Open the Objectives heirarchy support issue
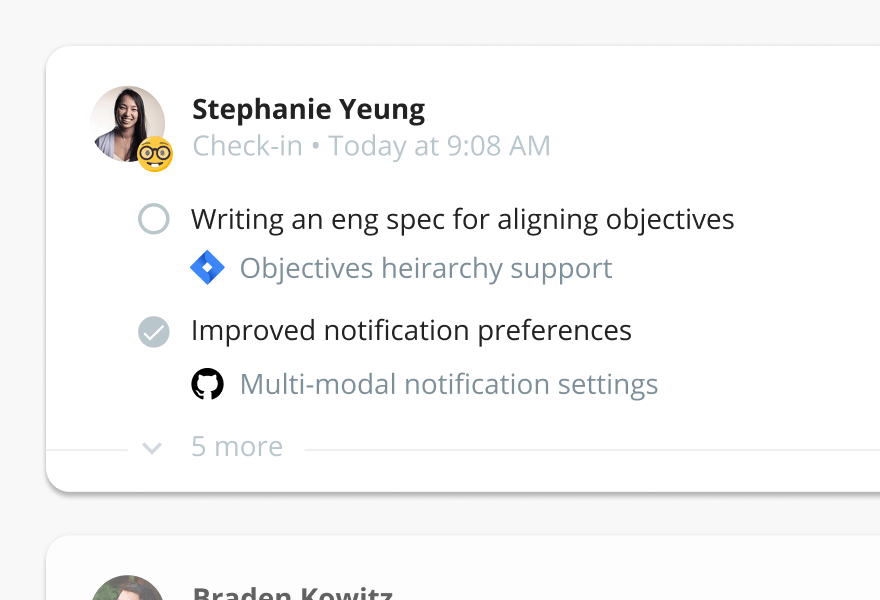Viewport: 880px width, 600px height. tap(426, 269)
